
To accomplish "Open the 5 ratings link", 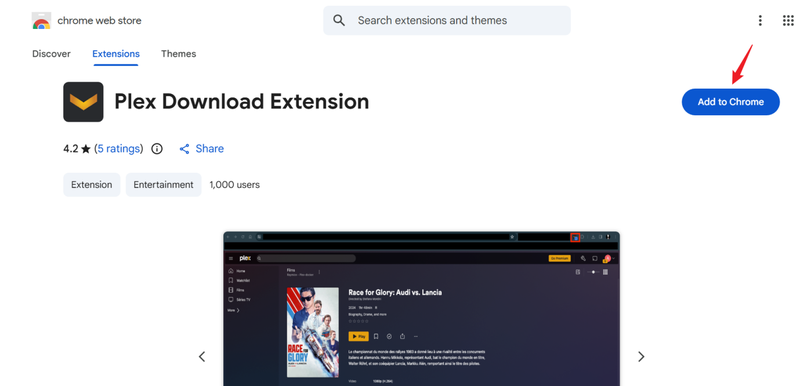I will [x=120, y=148].
